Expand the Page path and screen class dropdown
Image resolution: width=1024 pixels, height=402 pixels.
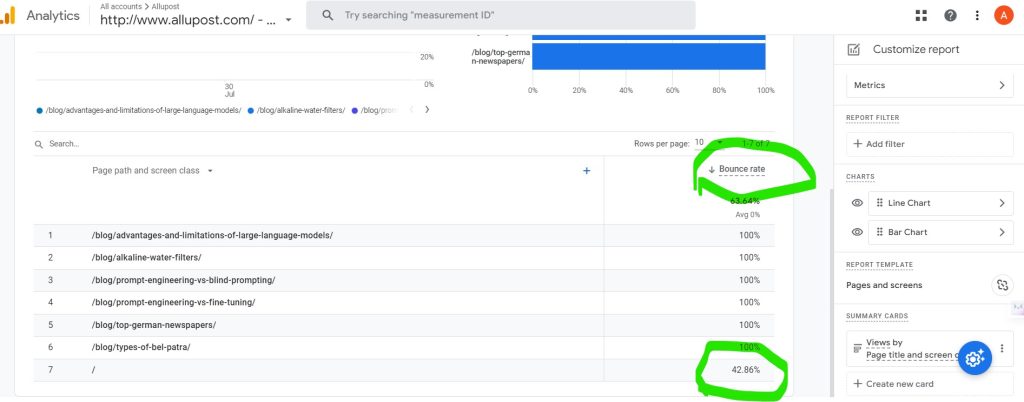210,171
